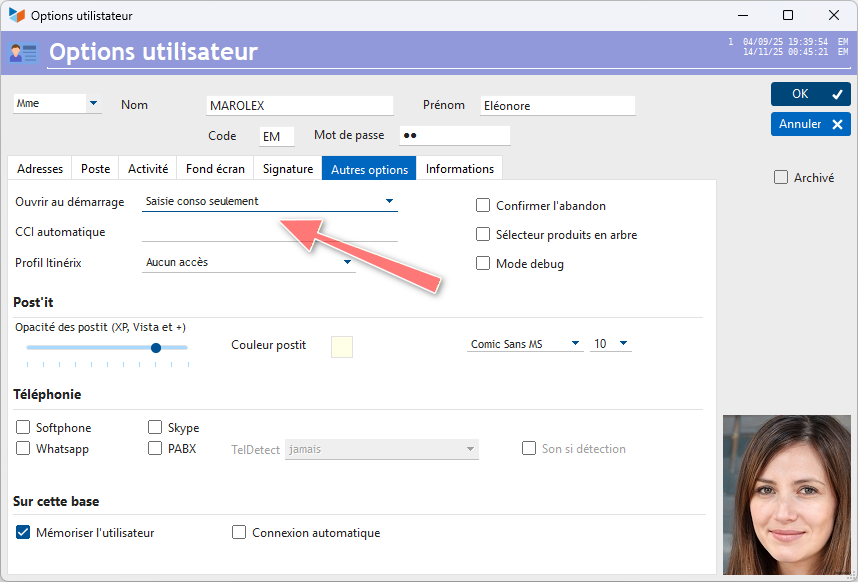Click the user profile icon in header
Image resolution: width=858 pixels, height=582 pixels.
[24, 53]
